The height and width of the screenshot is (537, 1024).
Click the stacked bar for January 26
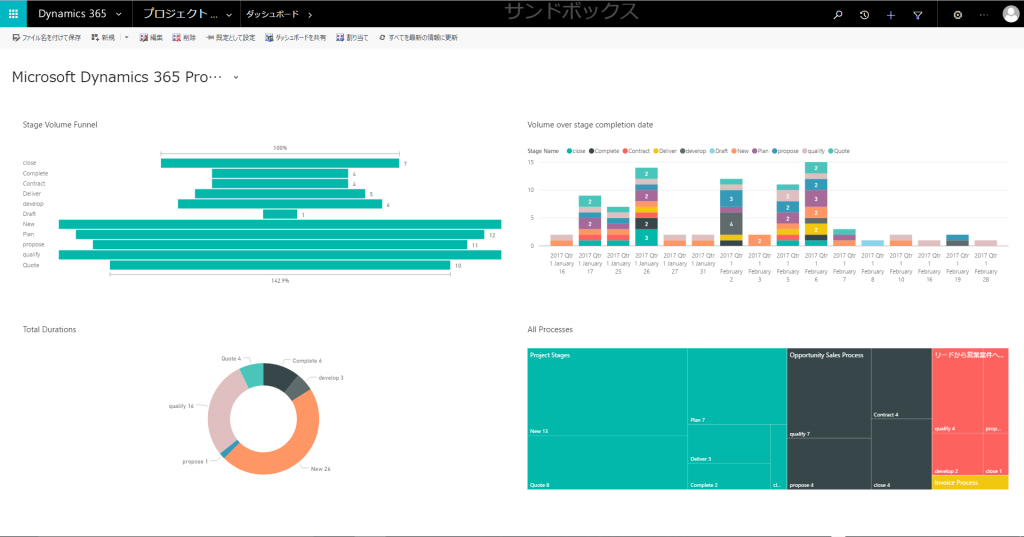point(647,206)
